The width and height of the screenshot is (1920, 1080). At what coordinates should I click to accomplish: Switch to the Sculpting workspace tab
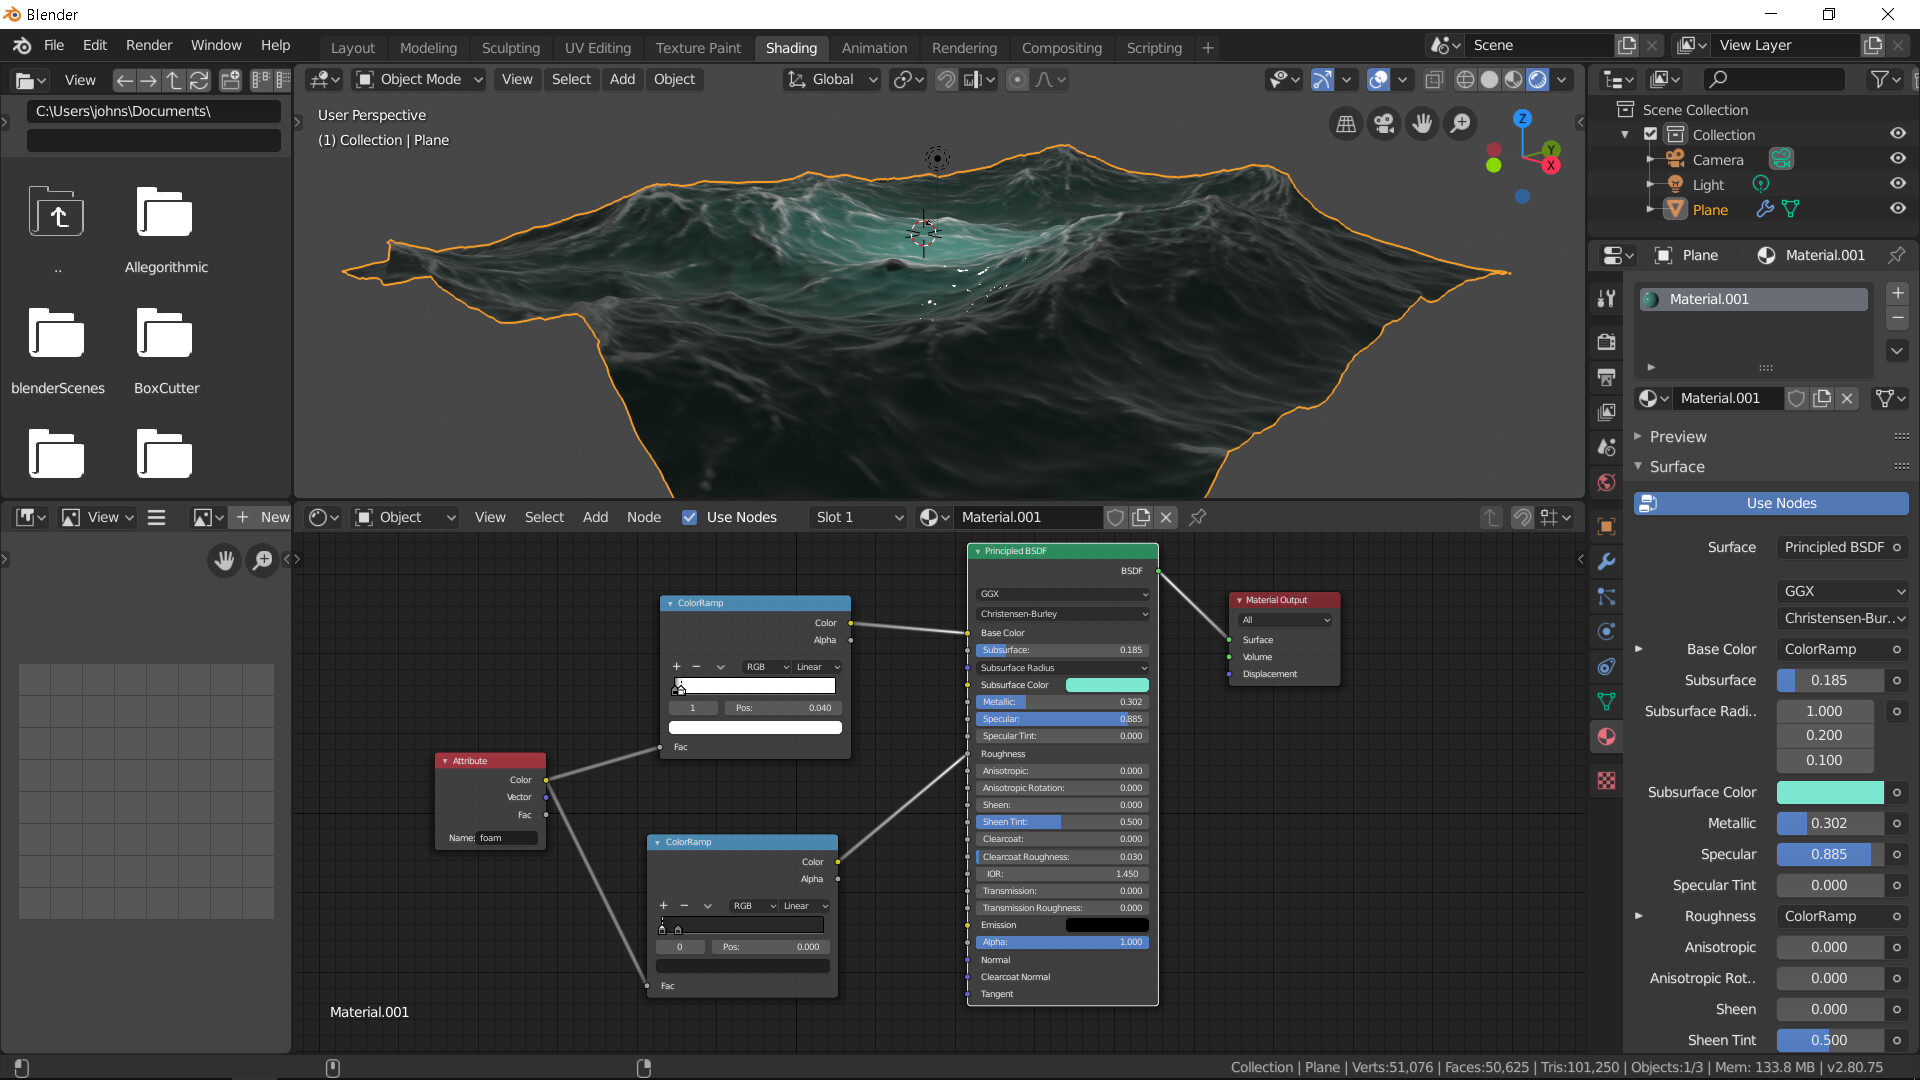pyautogui.click(x=510, y=48)
